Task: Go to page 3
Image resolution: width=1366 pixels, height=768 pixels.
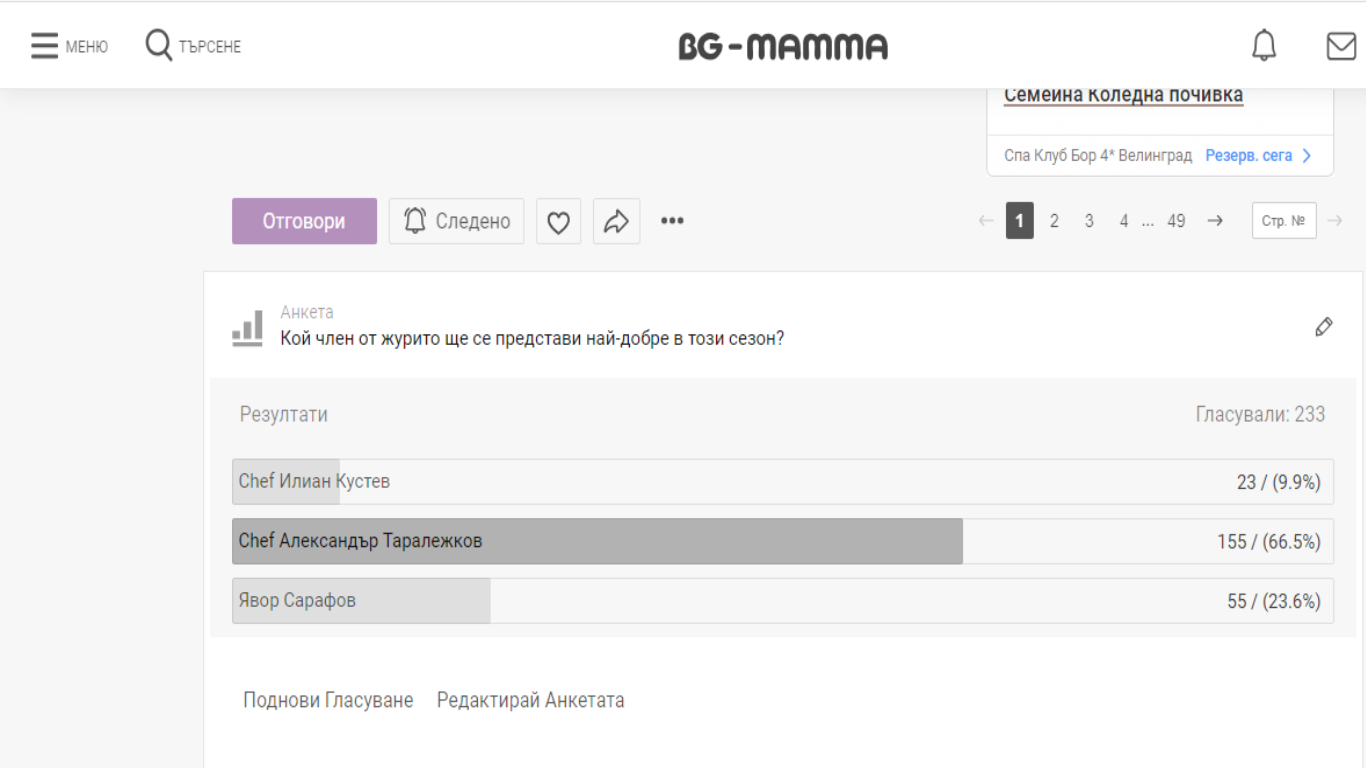Action: point(1089,221)
